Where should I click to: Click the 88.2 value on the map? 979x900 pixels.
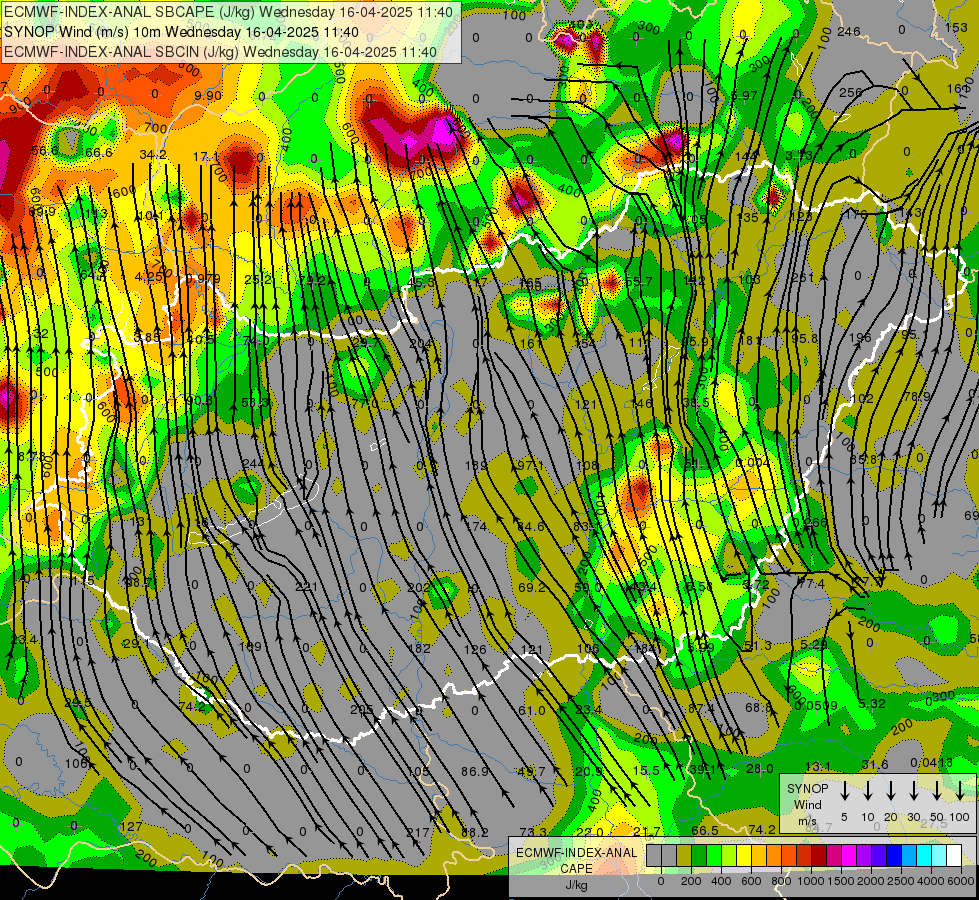coord(475,833)
